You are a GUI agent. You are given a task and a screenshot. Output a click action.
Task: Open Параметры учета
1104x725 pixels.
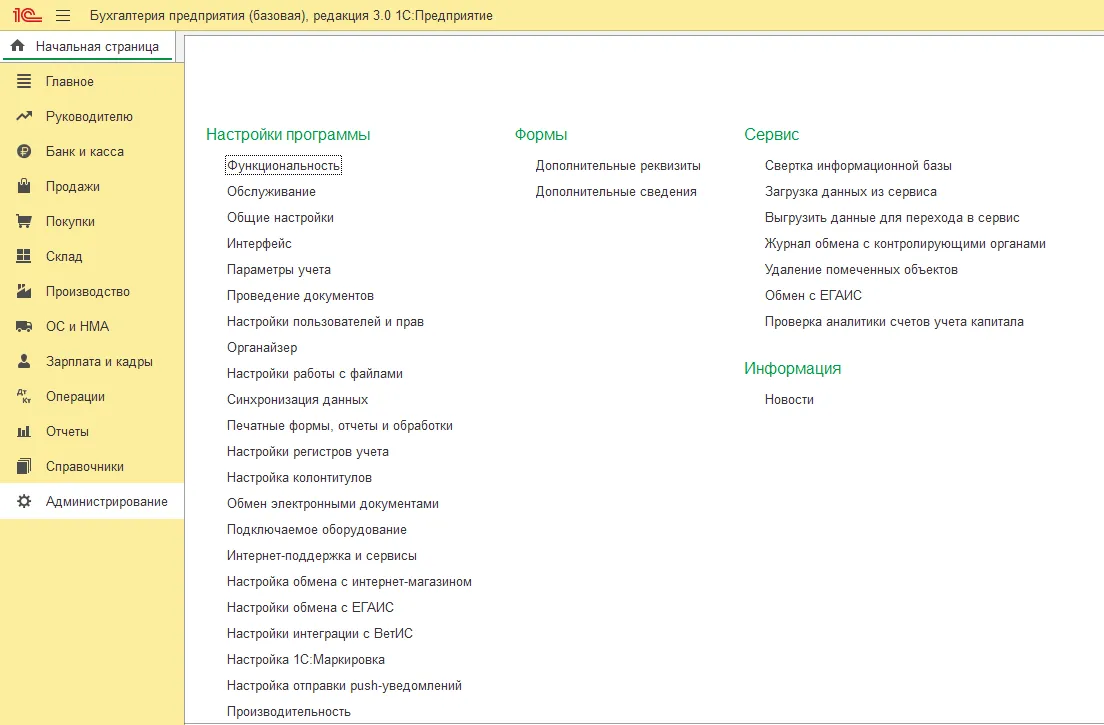(279, 270)
